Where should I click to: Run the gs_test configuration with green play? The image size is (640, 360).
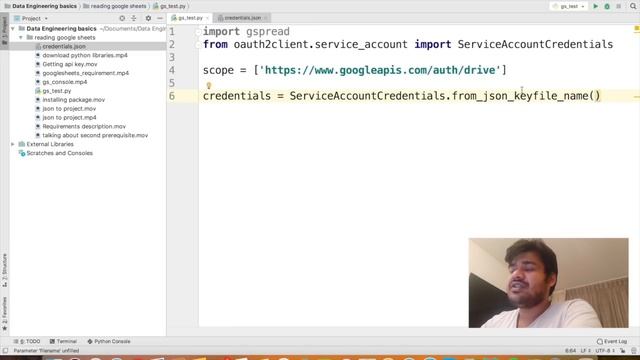[x=596, y=6]
